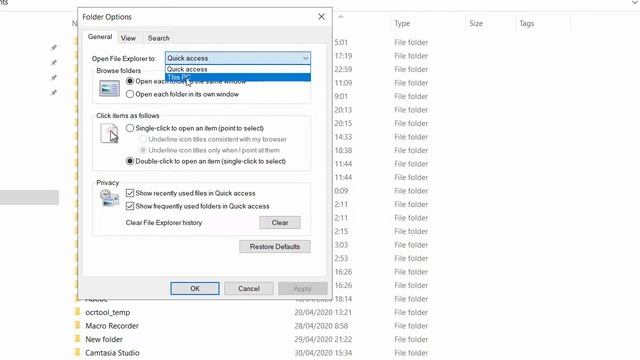Open the View tab
Viewport: 640px width, 360px height.
click(x=128, y=38)
